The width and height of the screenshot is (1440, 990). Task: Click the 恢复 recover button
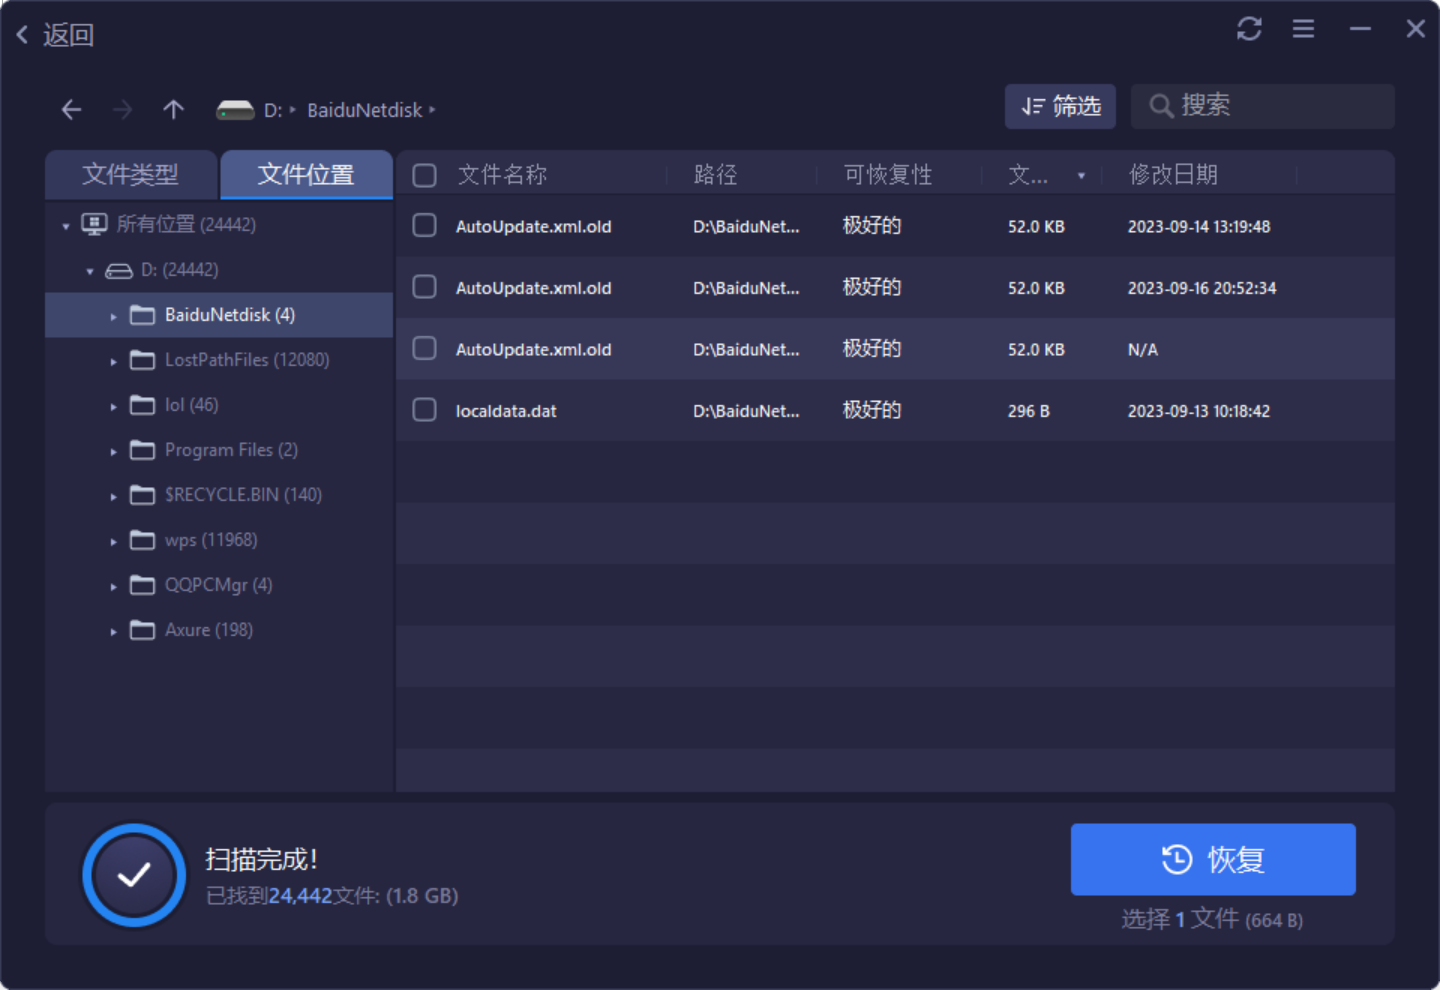[x=1213, y=859]
